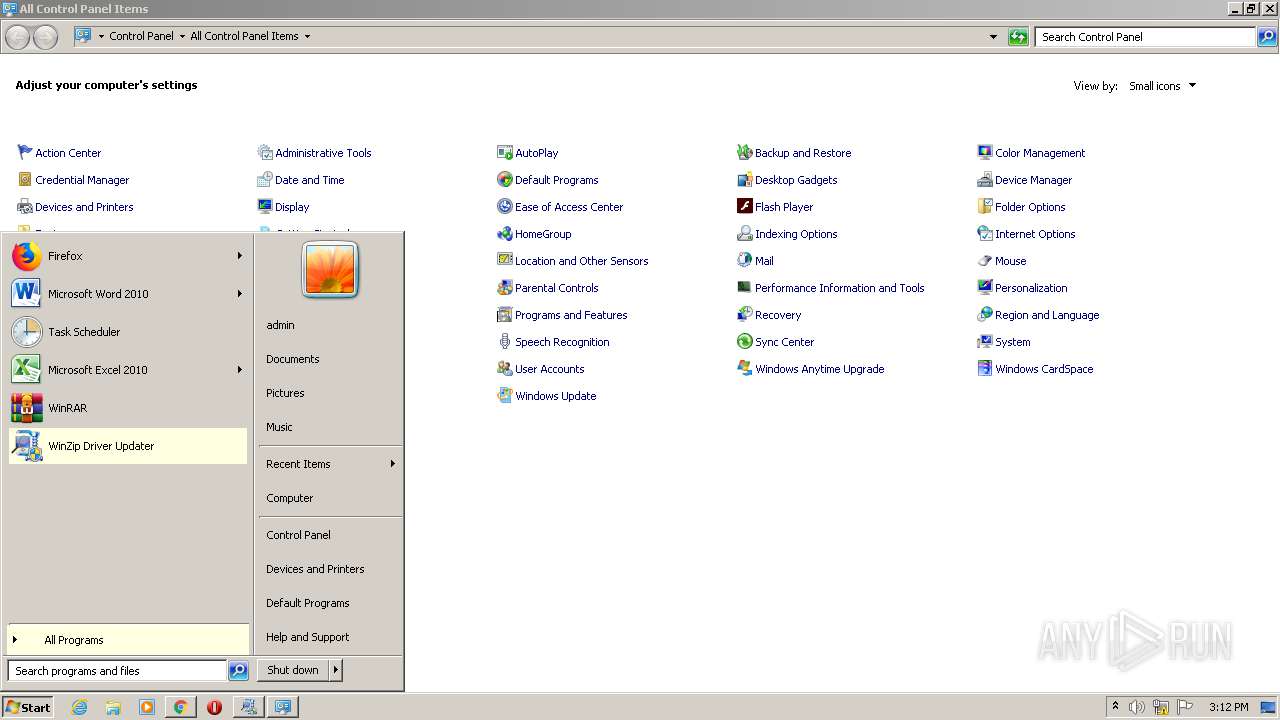The width and height of the screenshot is (1280, 720).
Task: Open Action Center flag icon
Action: (x=25, y=153)
